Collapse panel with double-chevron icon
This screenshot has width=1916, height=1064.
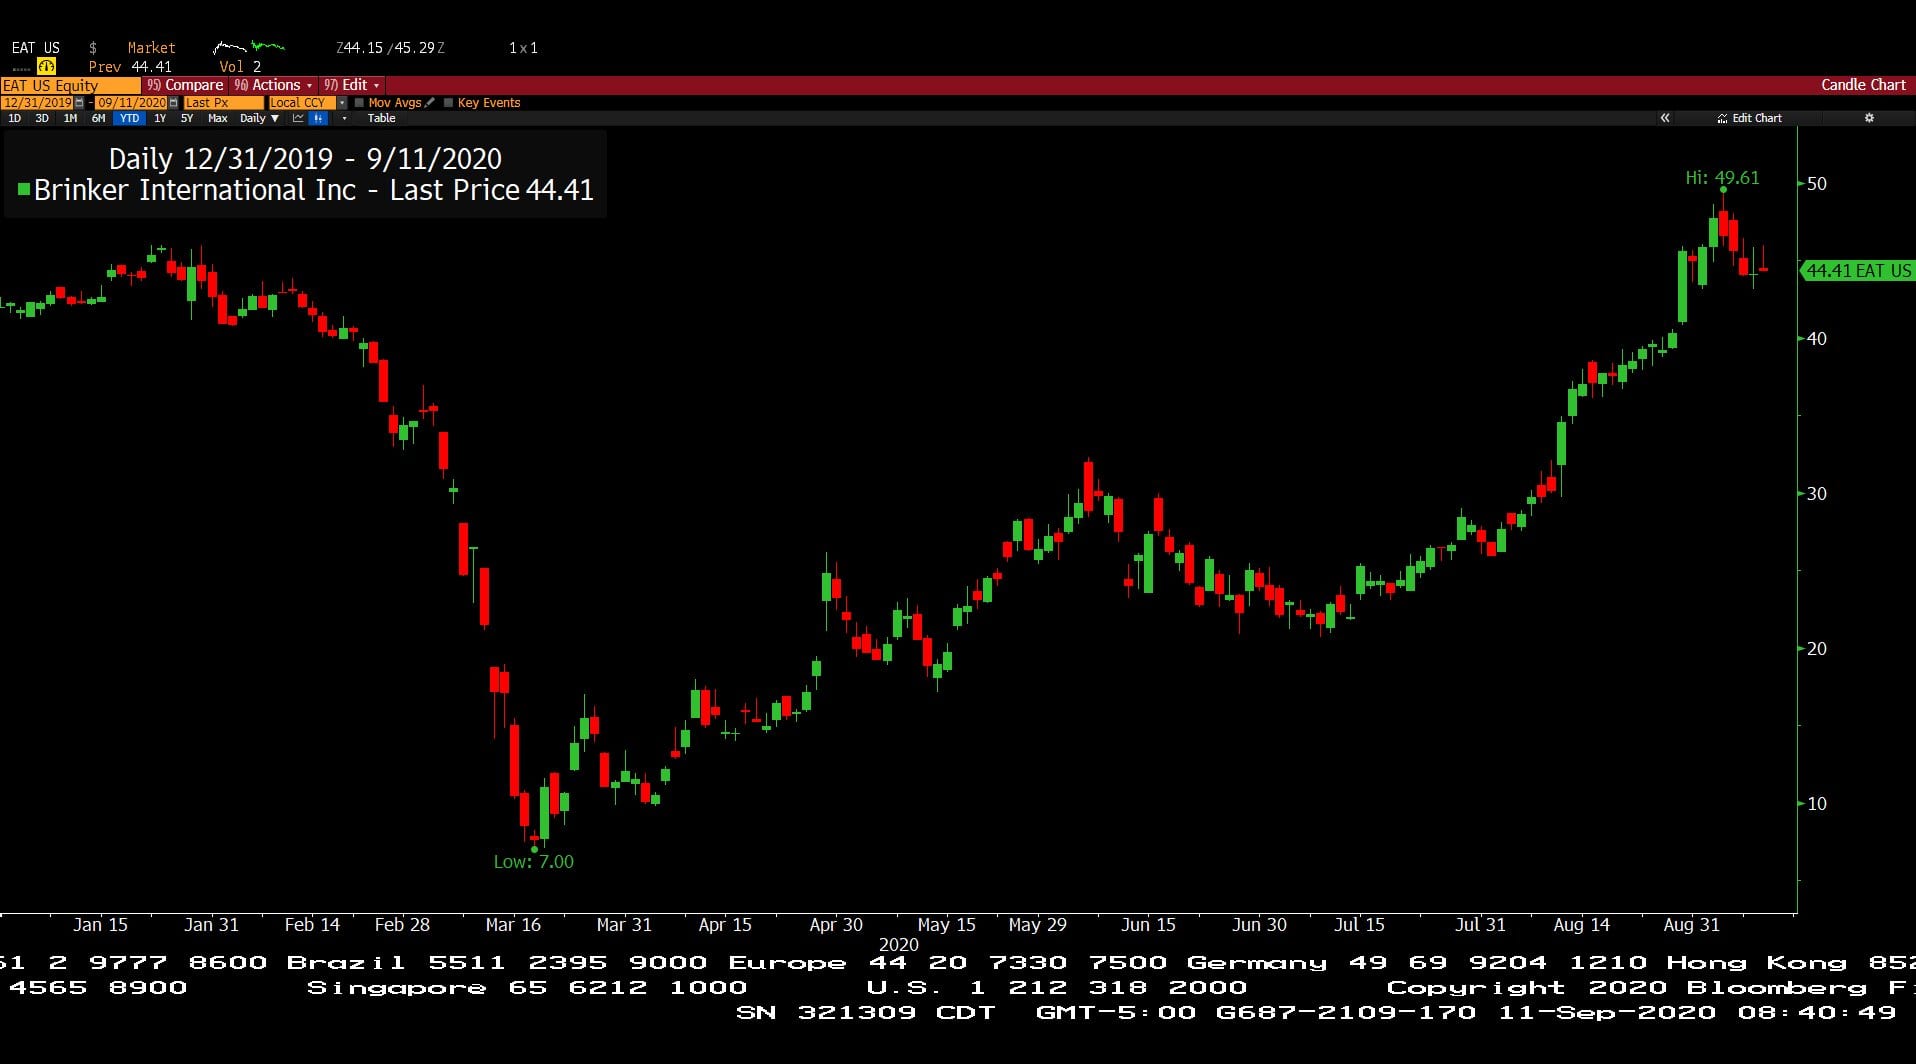coord(1665,118)
